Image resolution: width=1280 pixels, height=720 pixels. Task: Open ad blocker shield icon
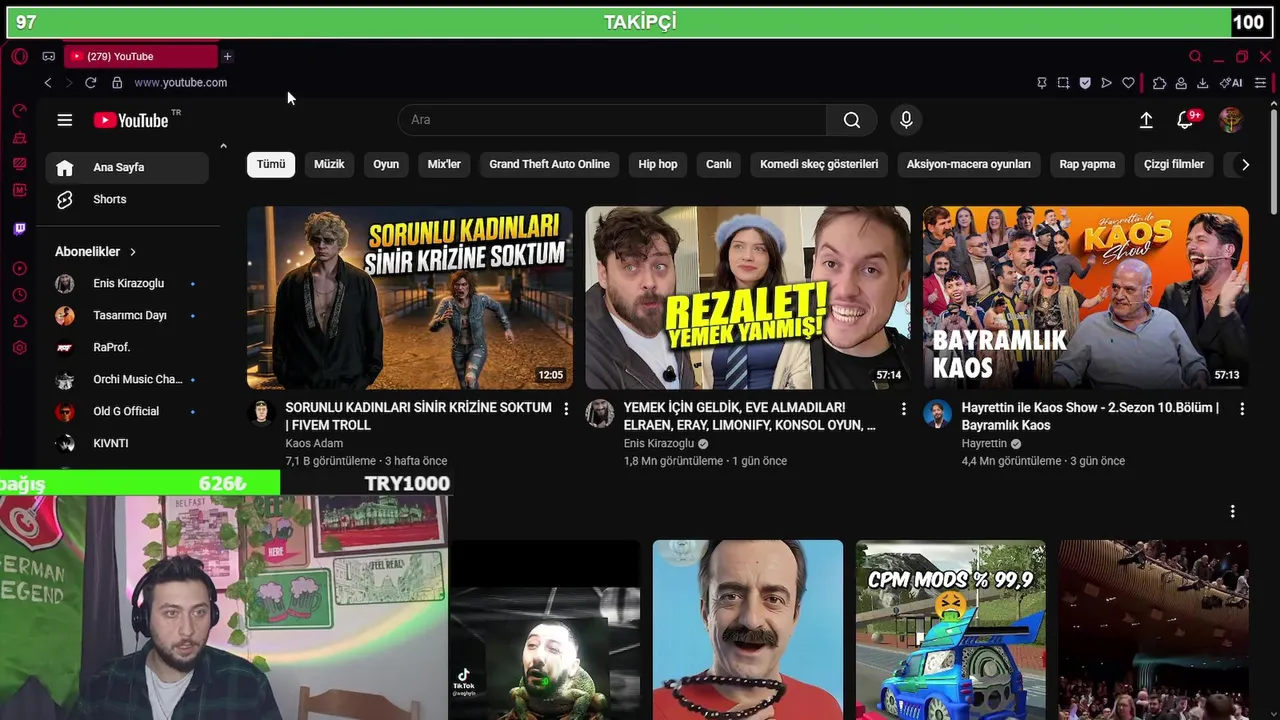[x=1085, y=83]
